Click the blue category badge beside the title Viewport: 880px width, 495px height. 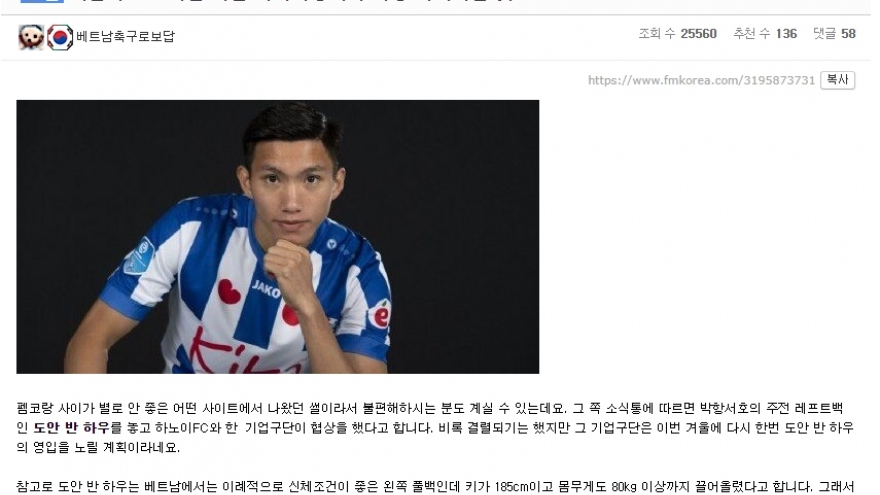(x=42, y=1)
